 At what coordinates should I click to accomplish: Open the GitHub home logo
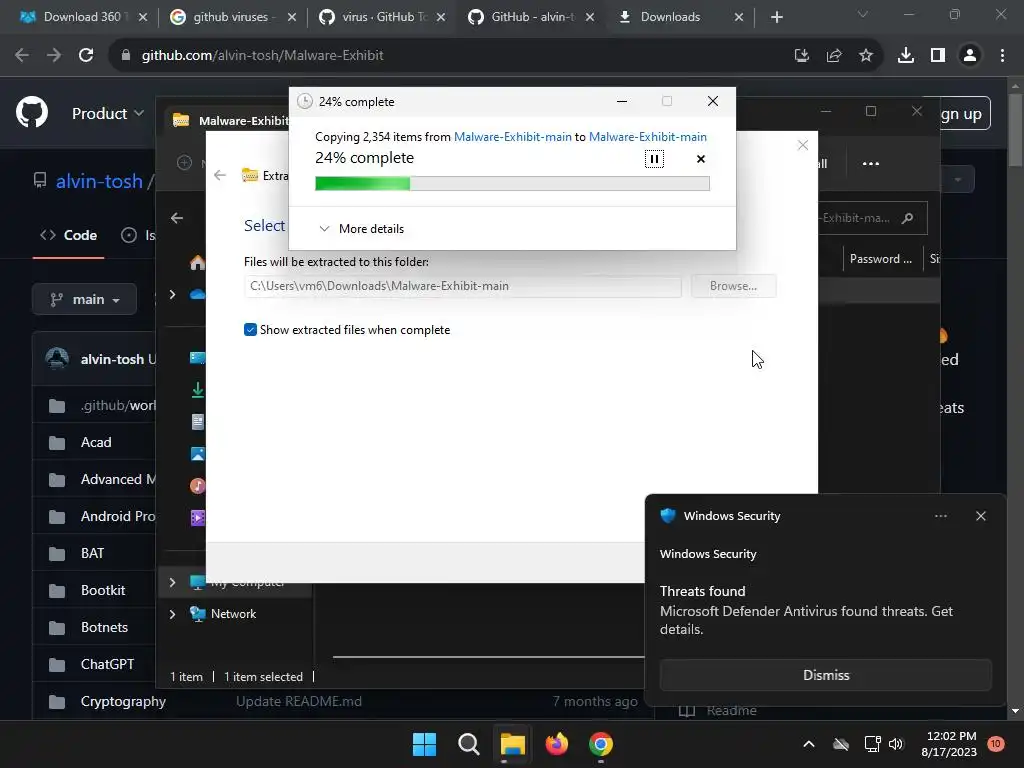click(32, 113)
